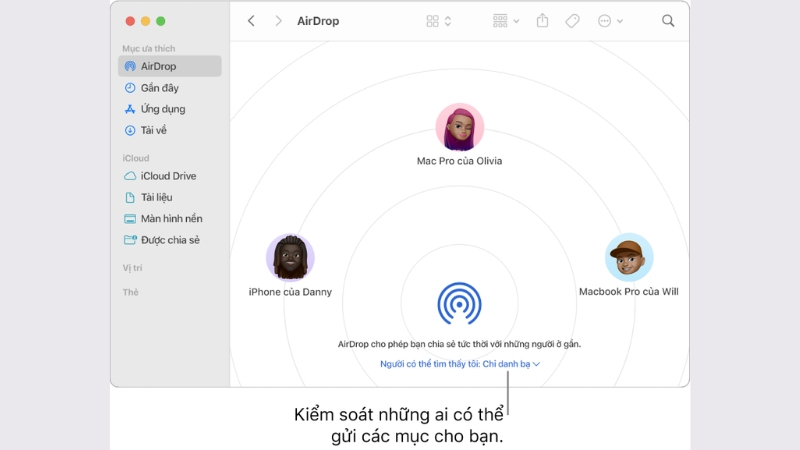Viewport: 800px width, 450px height.
Task: Click the Tags icon in toolbar
Action: pos(572,21)
